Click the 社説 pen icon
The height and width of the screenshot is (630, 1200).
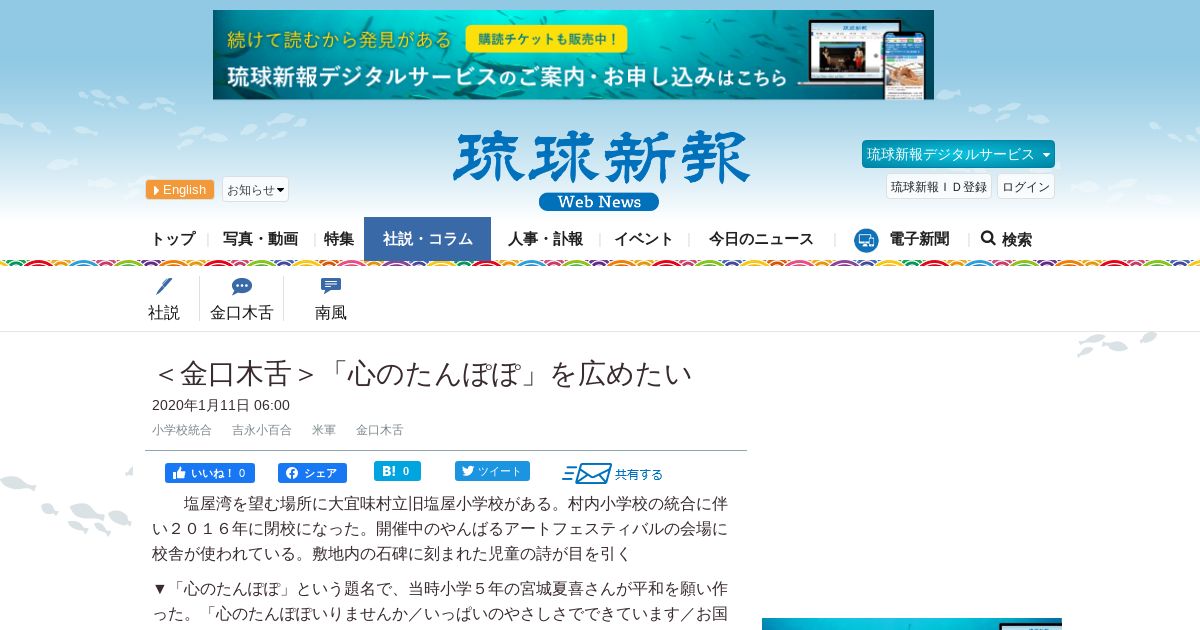coord(164,286)
